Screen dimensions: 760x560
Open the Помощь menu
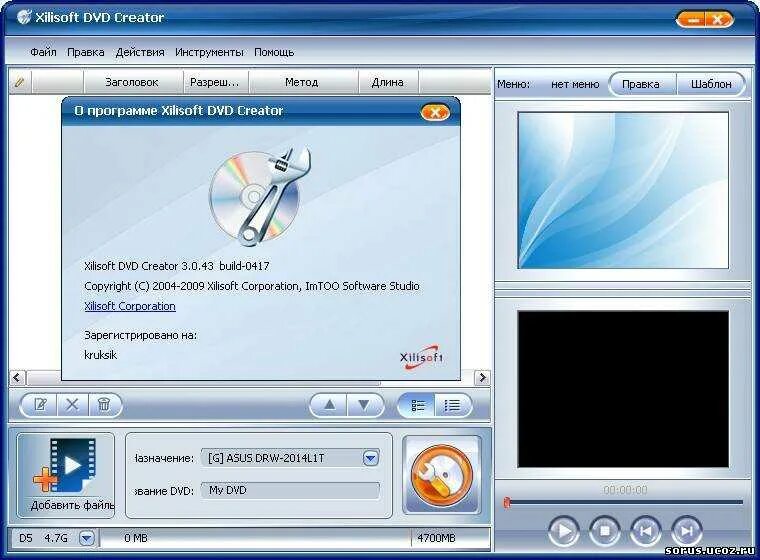click(x=274, y=52)
